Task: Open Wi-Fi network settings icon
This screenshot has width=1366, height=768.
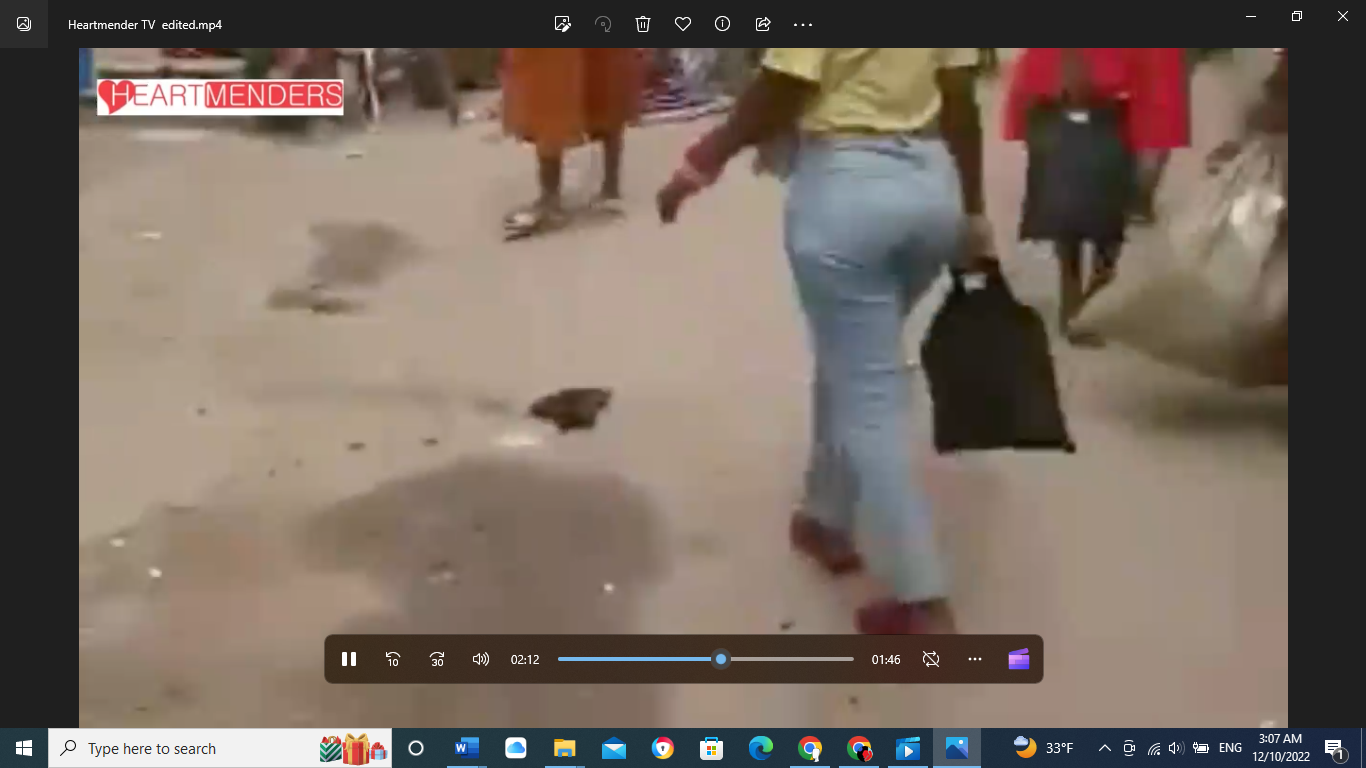Action: pyautogui.click(x=1153, y=748)
